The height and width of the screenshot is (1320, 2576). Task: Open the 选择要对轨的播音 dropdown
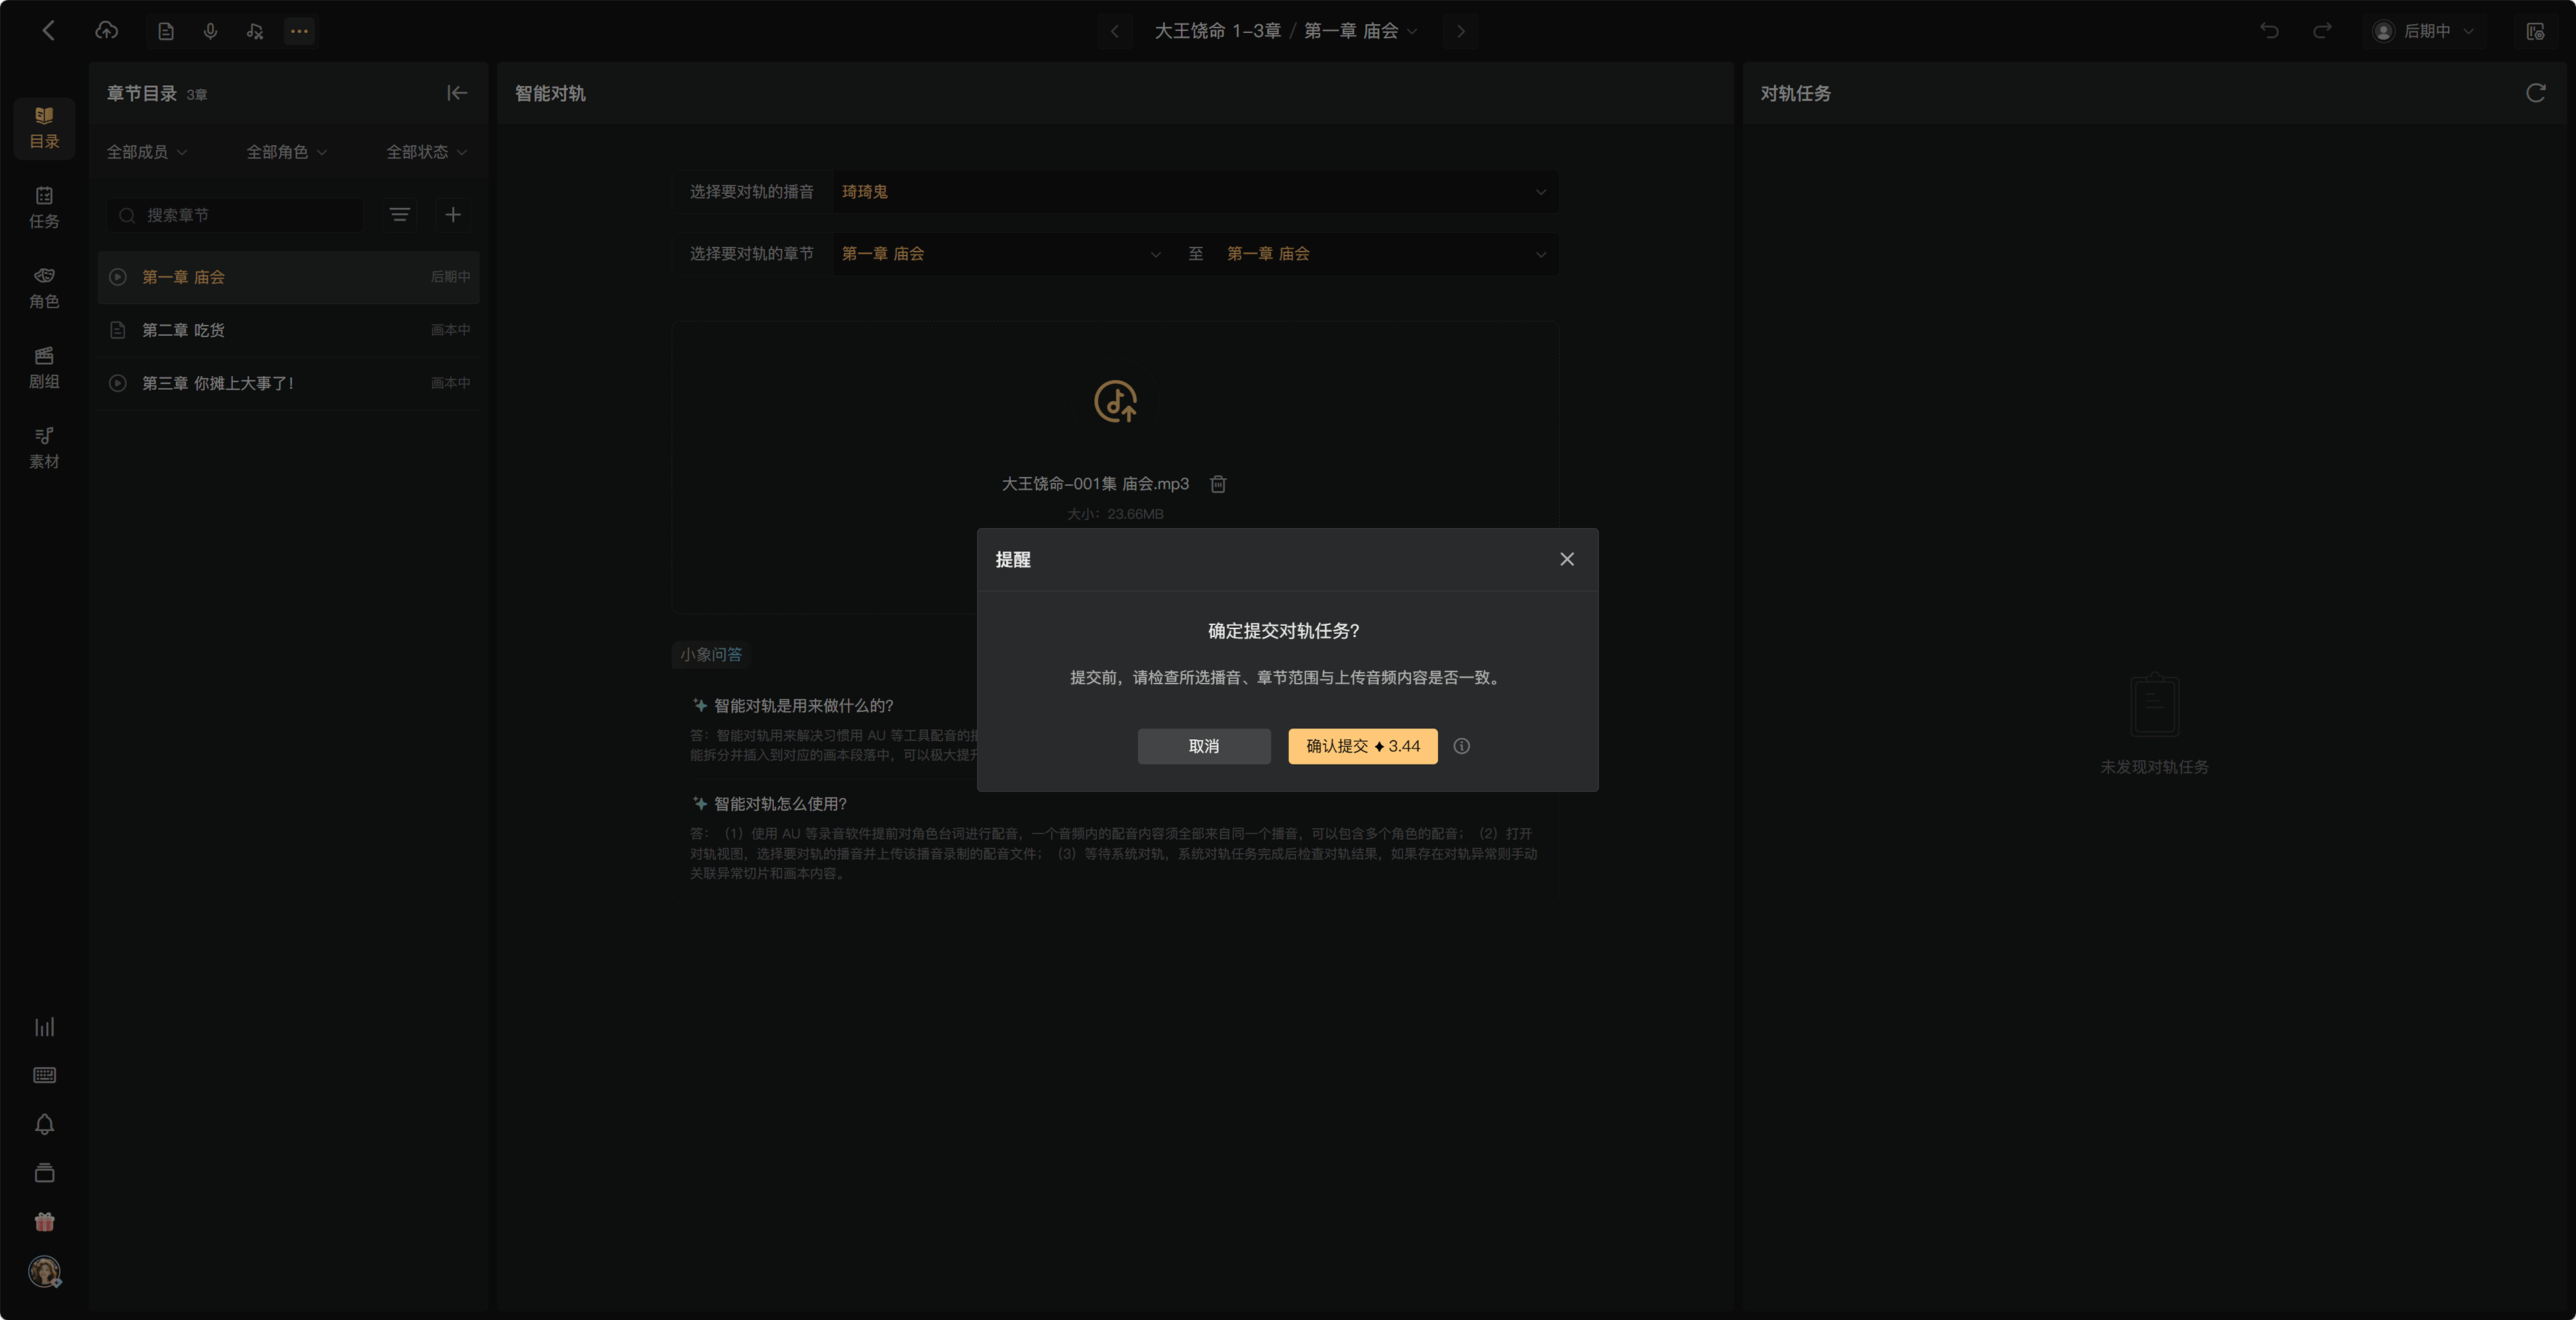pos(1195,192)
